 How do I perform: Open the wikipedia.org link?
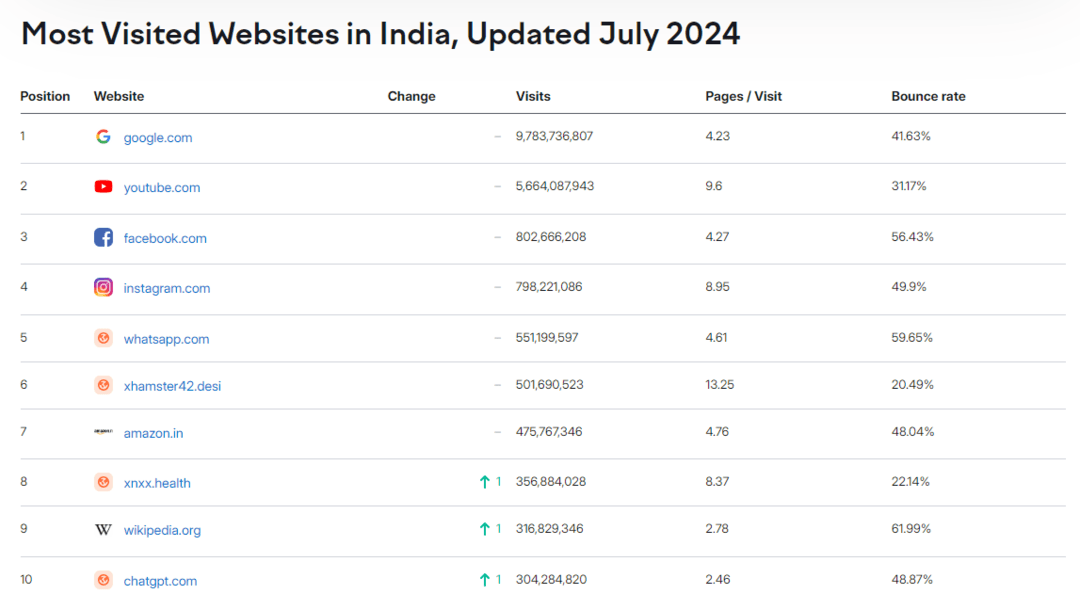tap(162, 531)
